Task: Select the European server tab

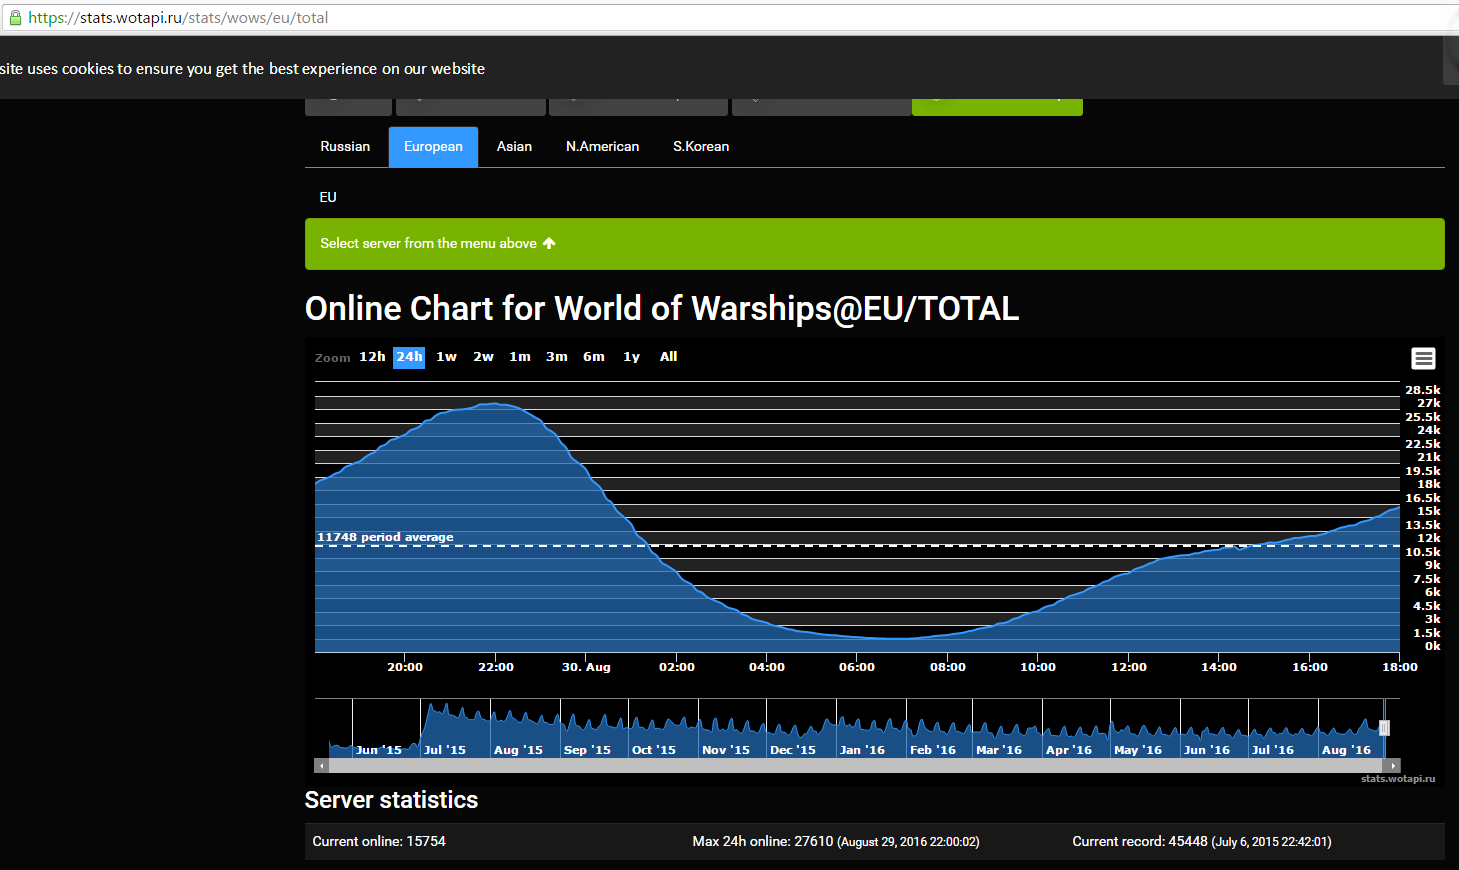Action: click(433, 147)
